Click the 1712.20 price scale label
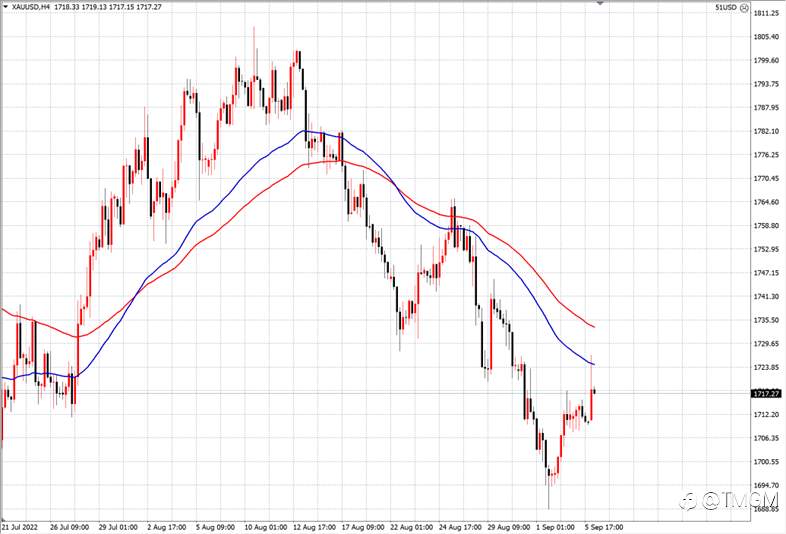The width and height of the screenshot is (786, 534). pyautogui.click(x=766, y=414)
